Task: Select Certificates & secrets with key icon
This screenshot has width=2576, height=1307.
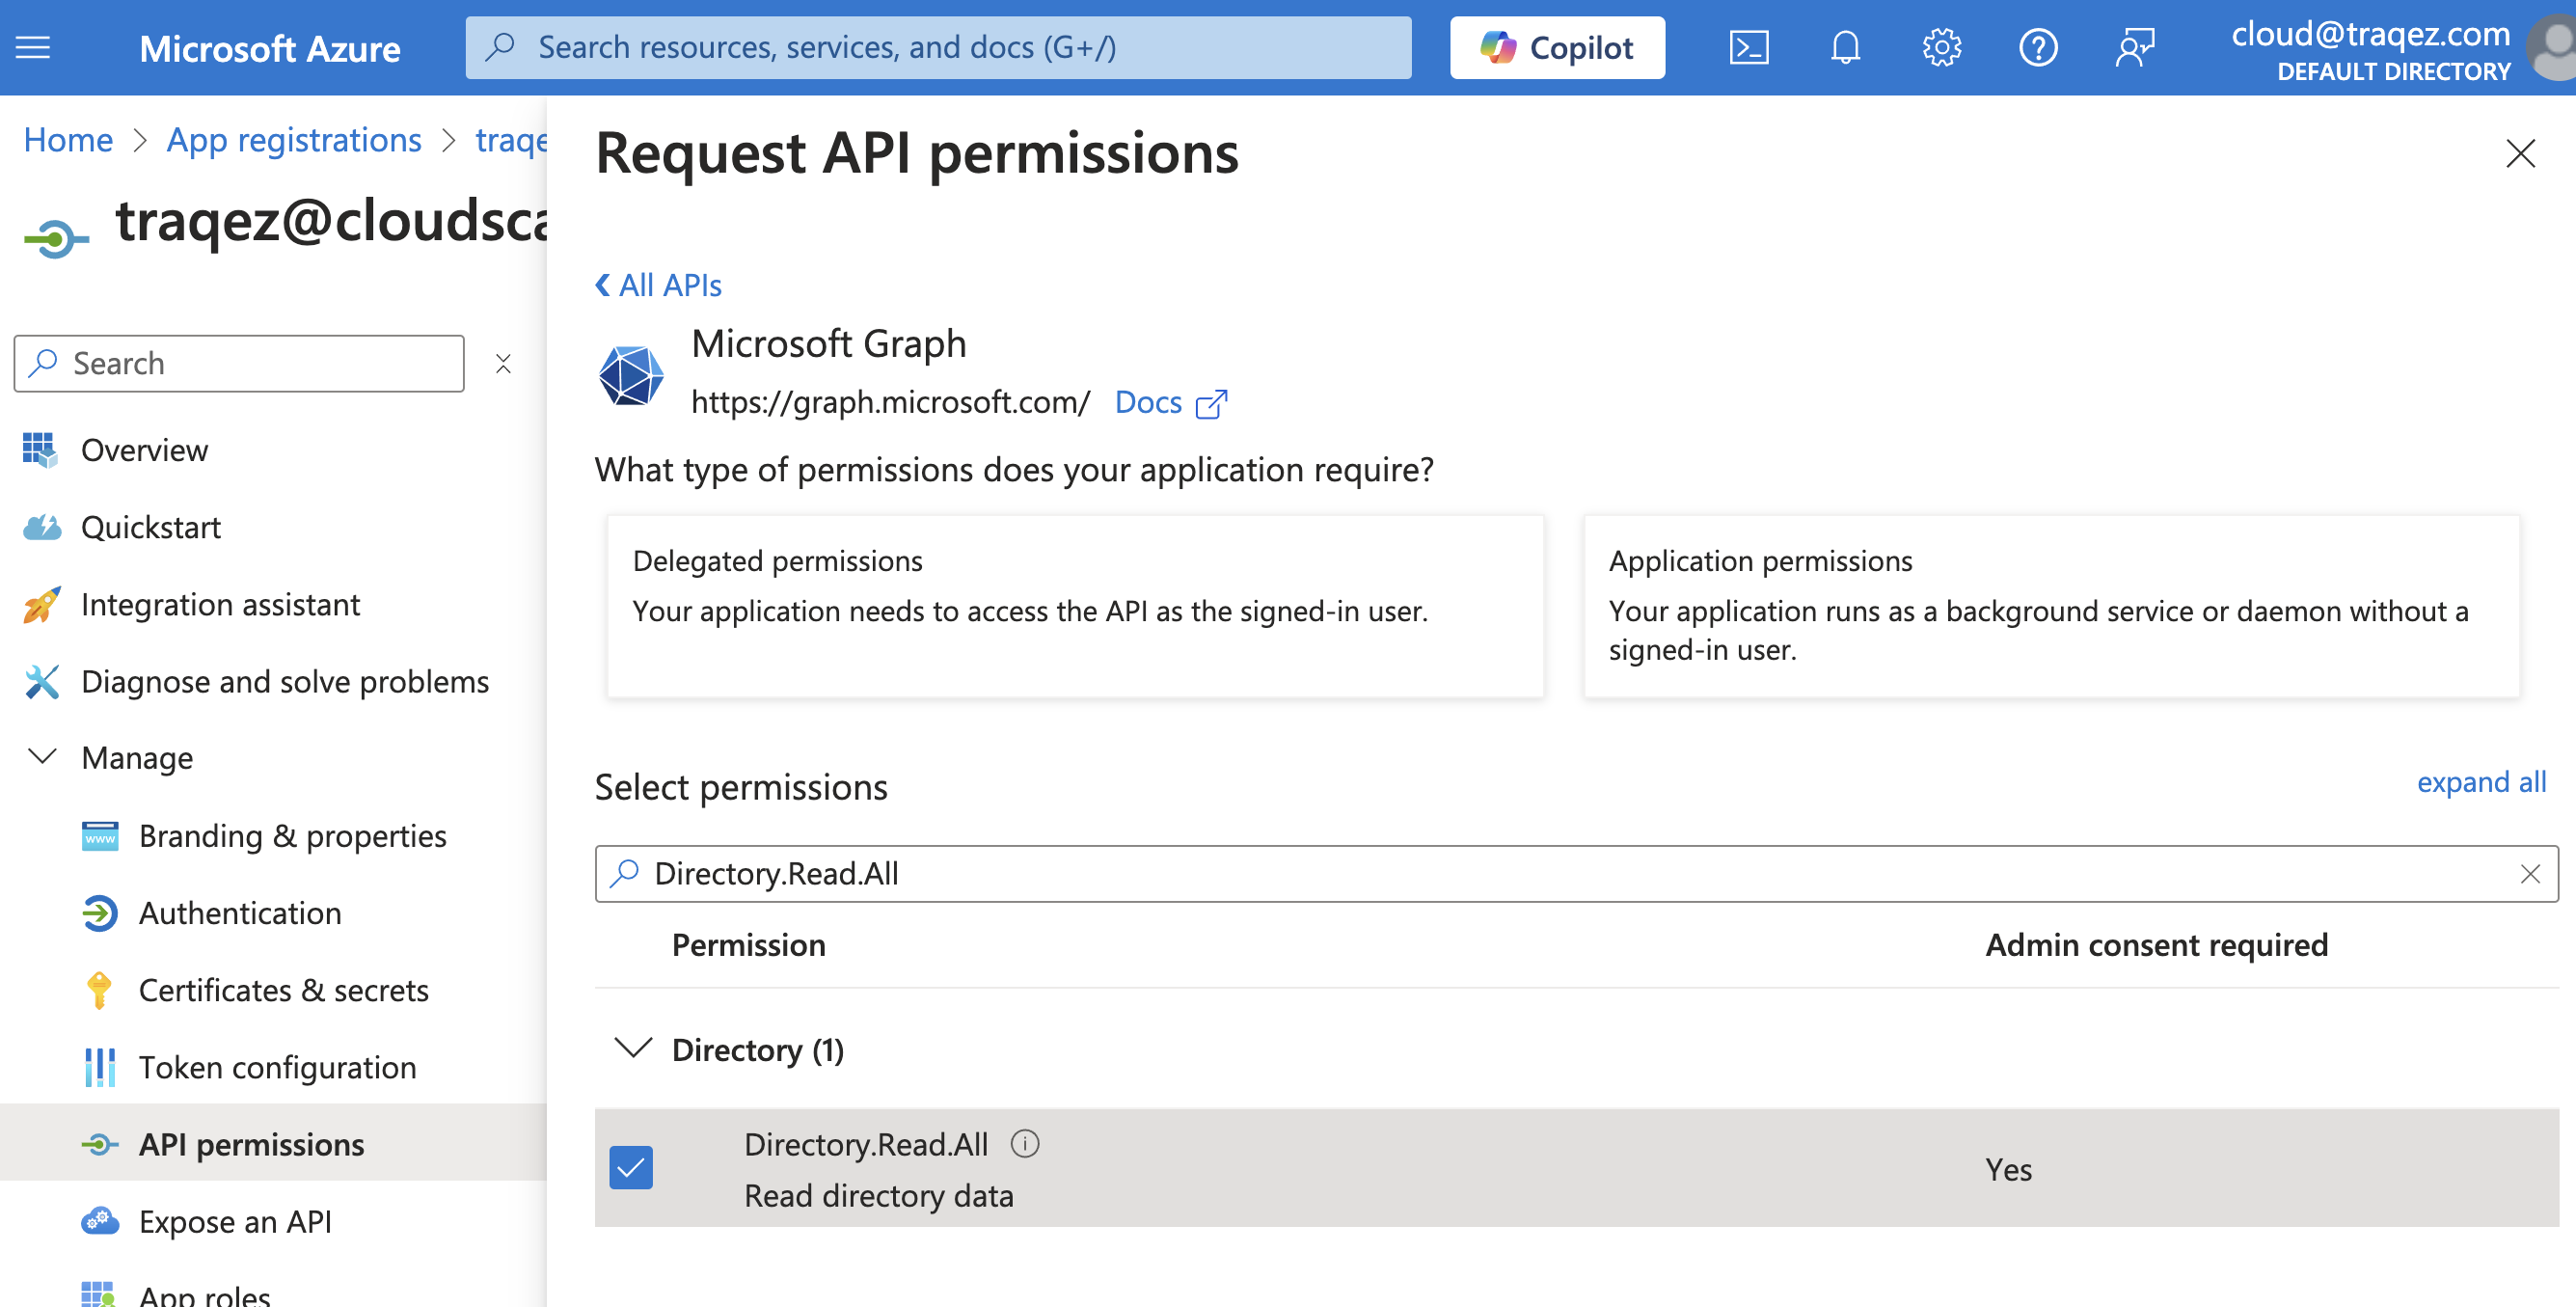Action: point(284,990)
